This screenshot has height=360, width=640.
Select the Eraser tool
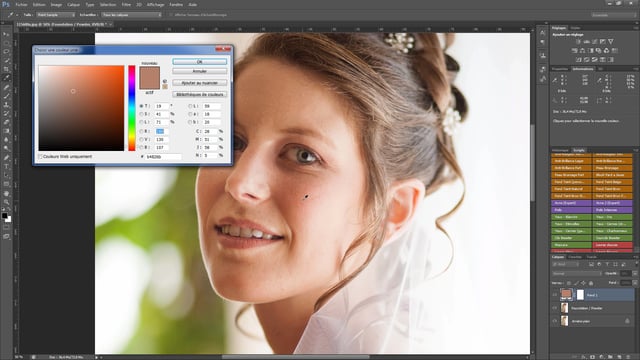coord(6,122)
